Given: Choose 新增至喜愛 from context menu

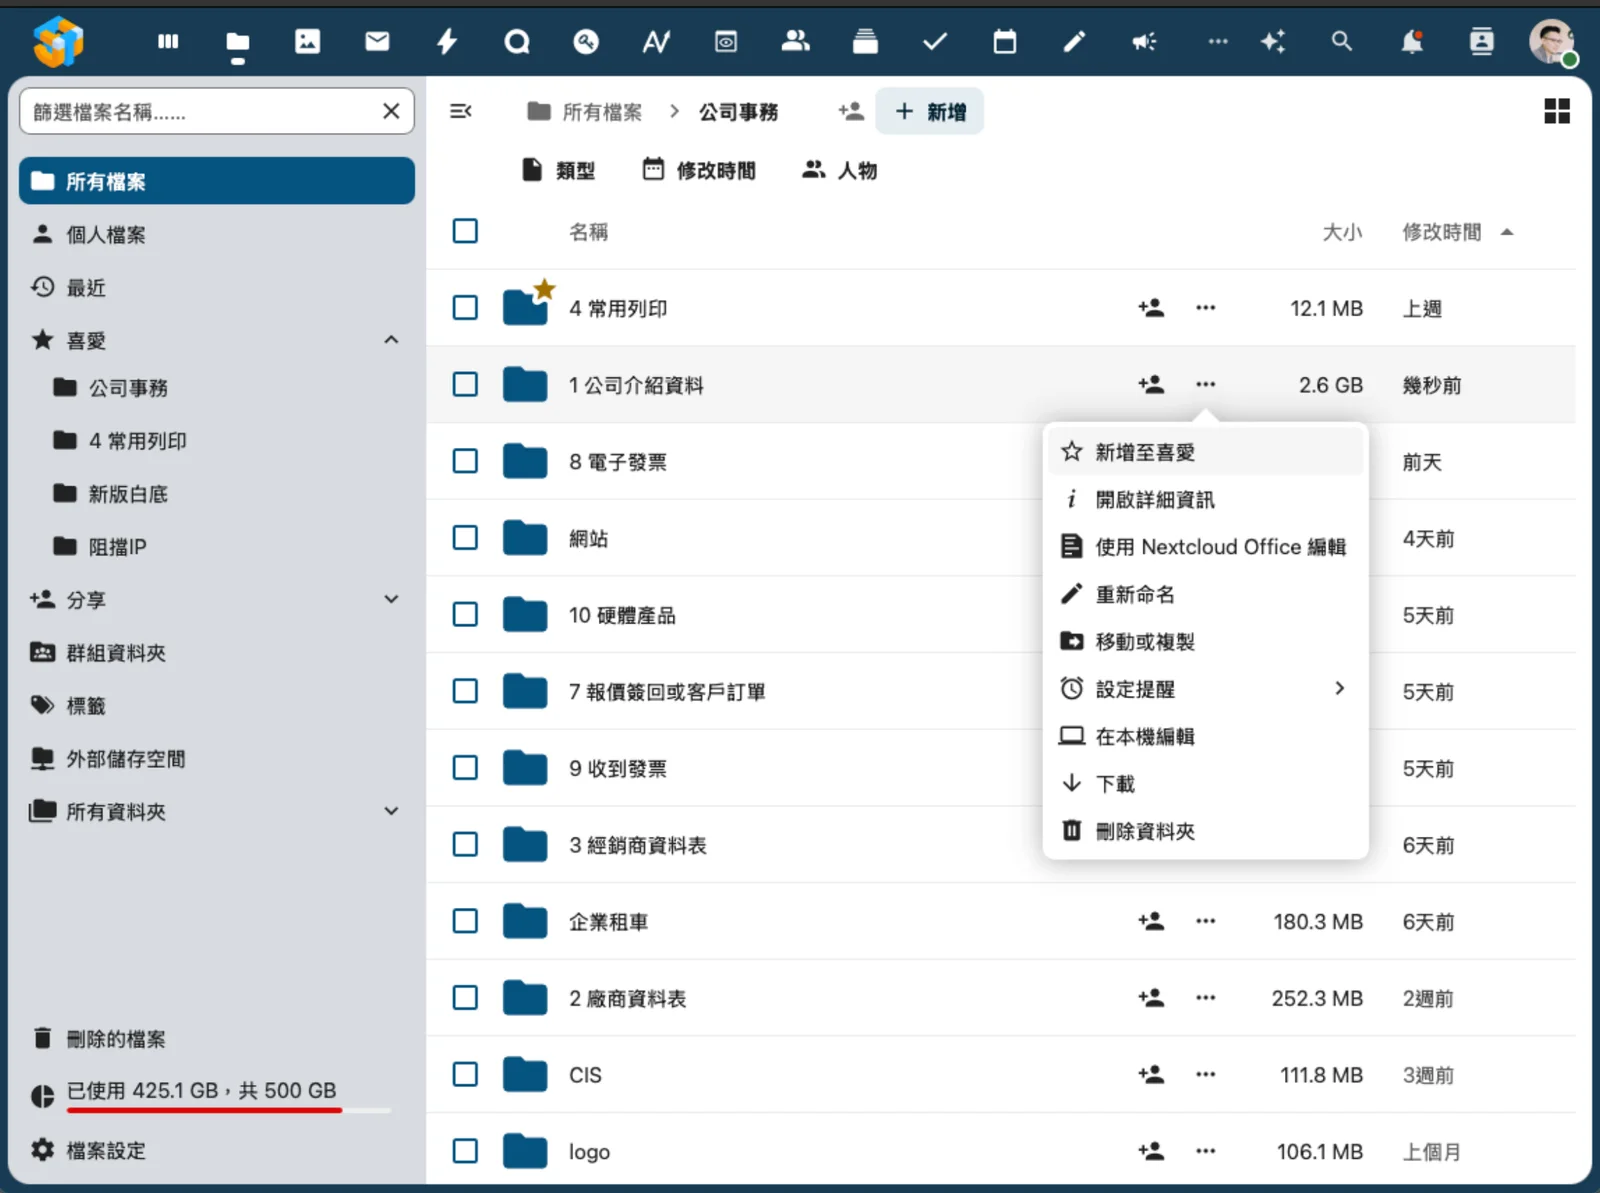Looking at the screenshot, I should [1205, 452].
